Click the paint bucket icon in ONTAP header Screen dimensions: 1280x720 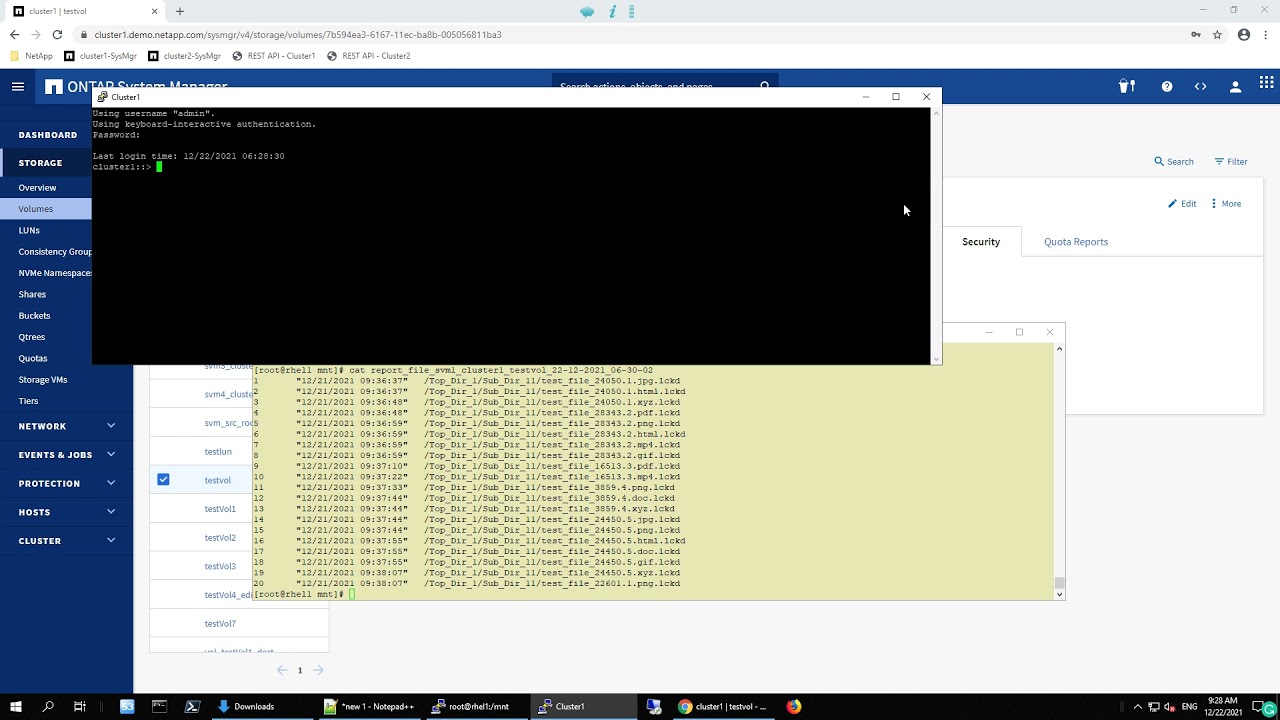[x=1127, y=87]
